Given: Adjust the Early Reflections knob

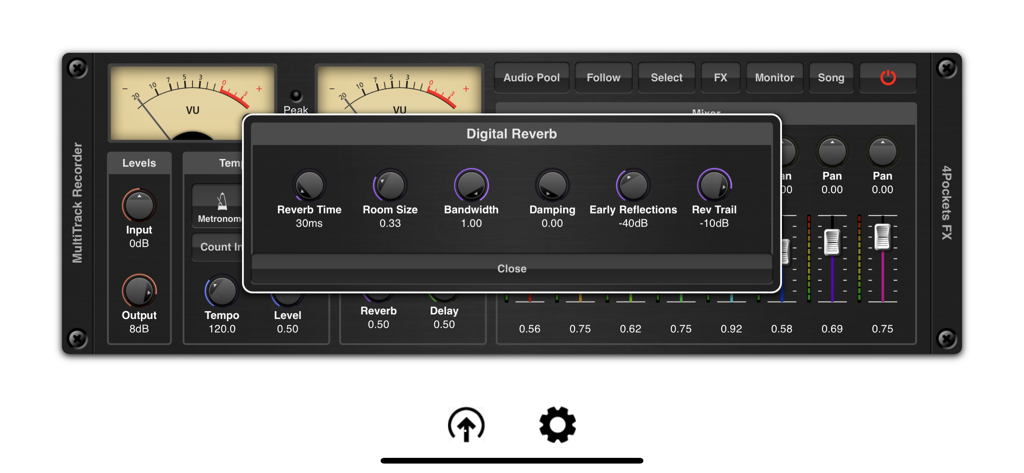Looking at the screenshot, I should coord(633,186).
